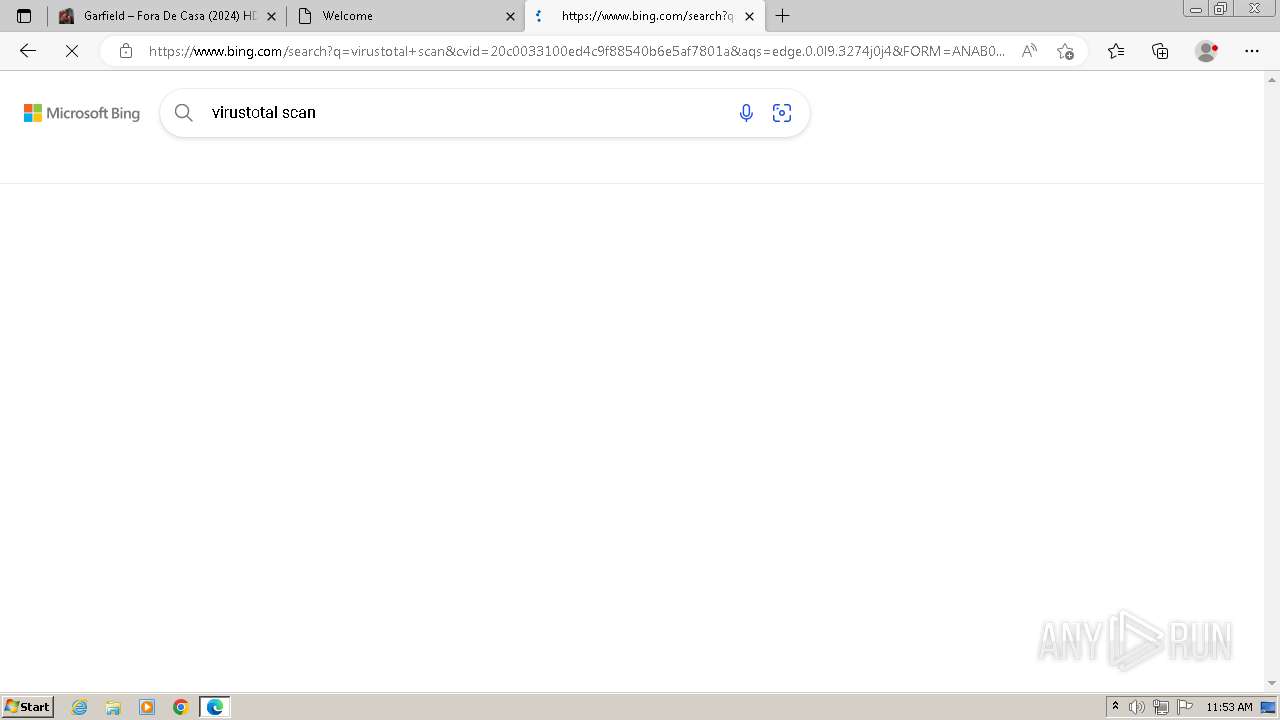
Task: Open the volume speaker tray icon
Action: (x=1137, y=707)
